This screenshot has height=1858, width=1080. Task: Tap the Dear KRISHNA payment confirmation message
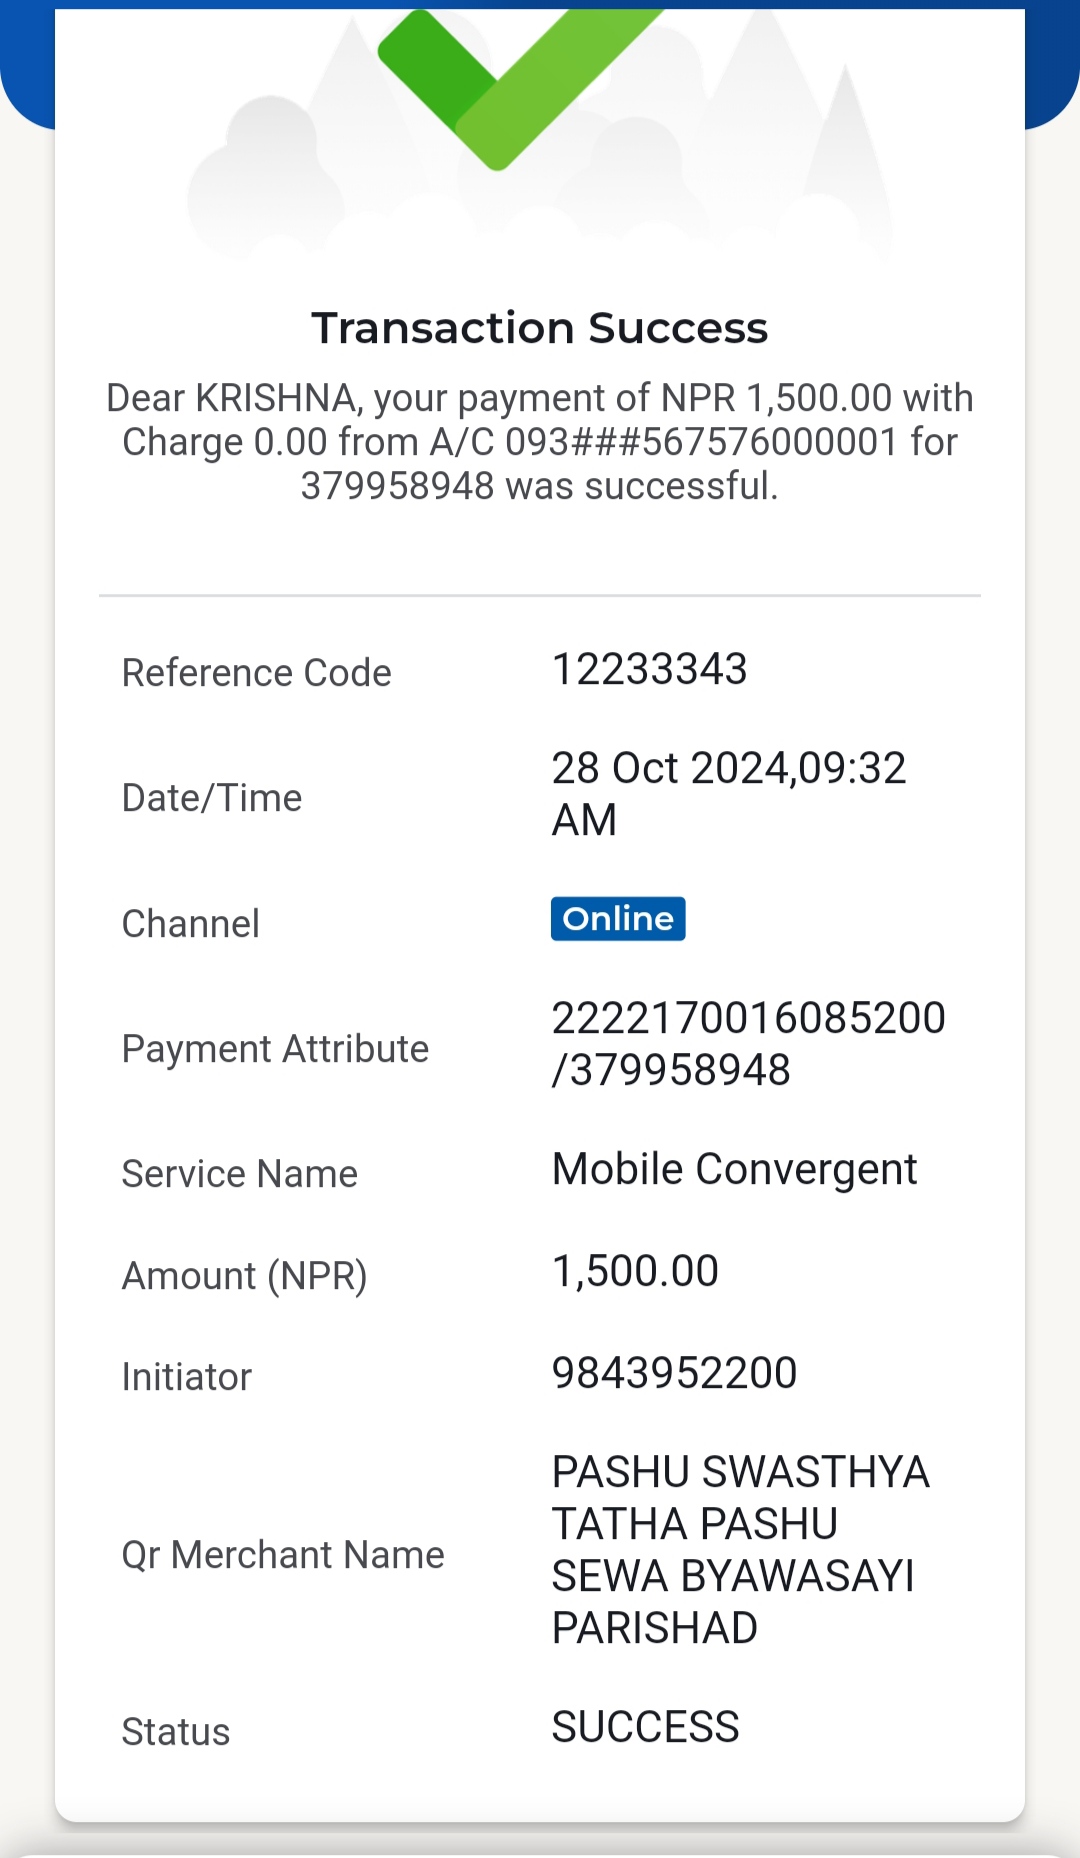pyautogui.click(x=540, y=442)
